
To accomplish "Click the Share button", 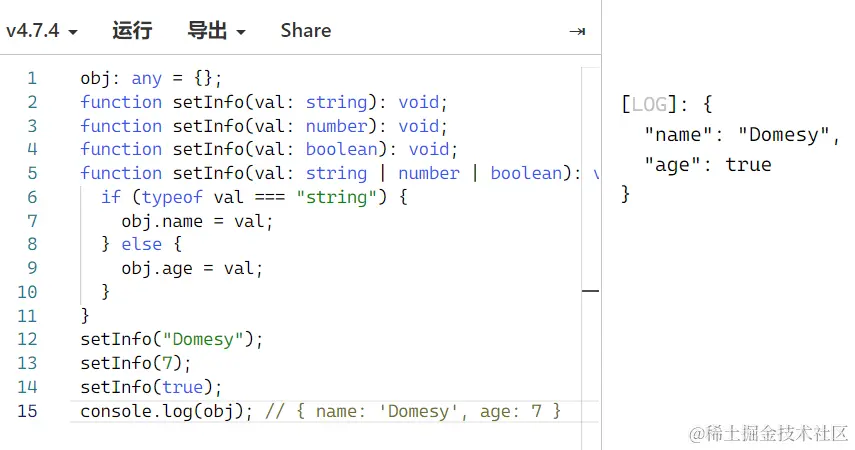I will pos(305,31).
